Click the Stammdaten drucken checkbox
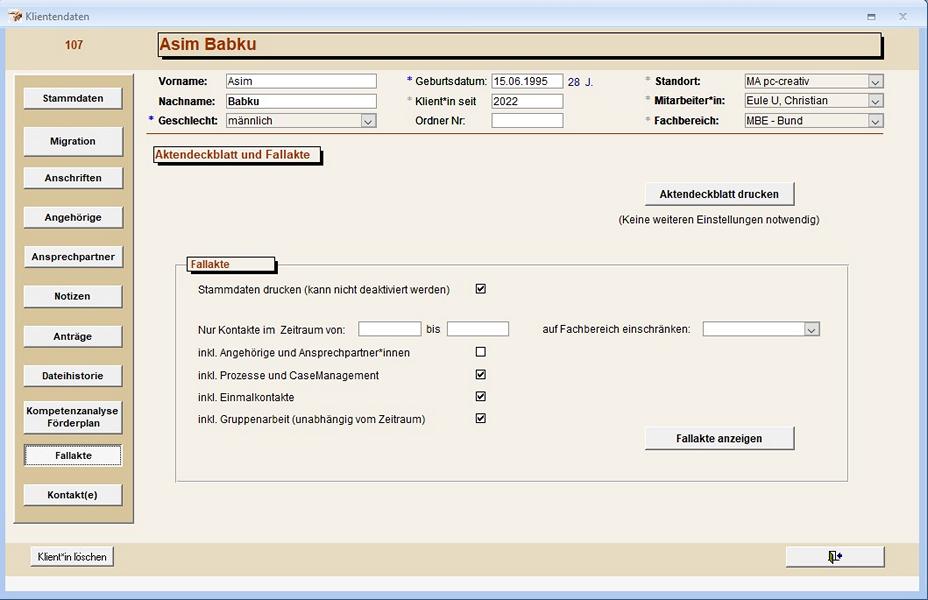This screenshot has height=600, width=928. [480, 288]
